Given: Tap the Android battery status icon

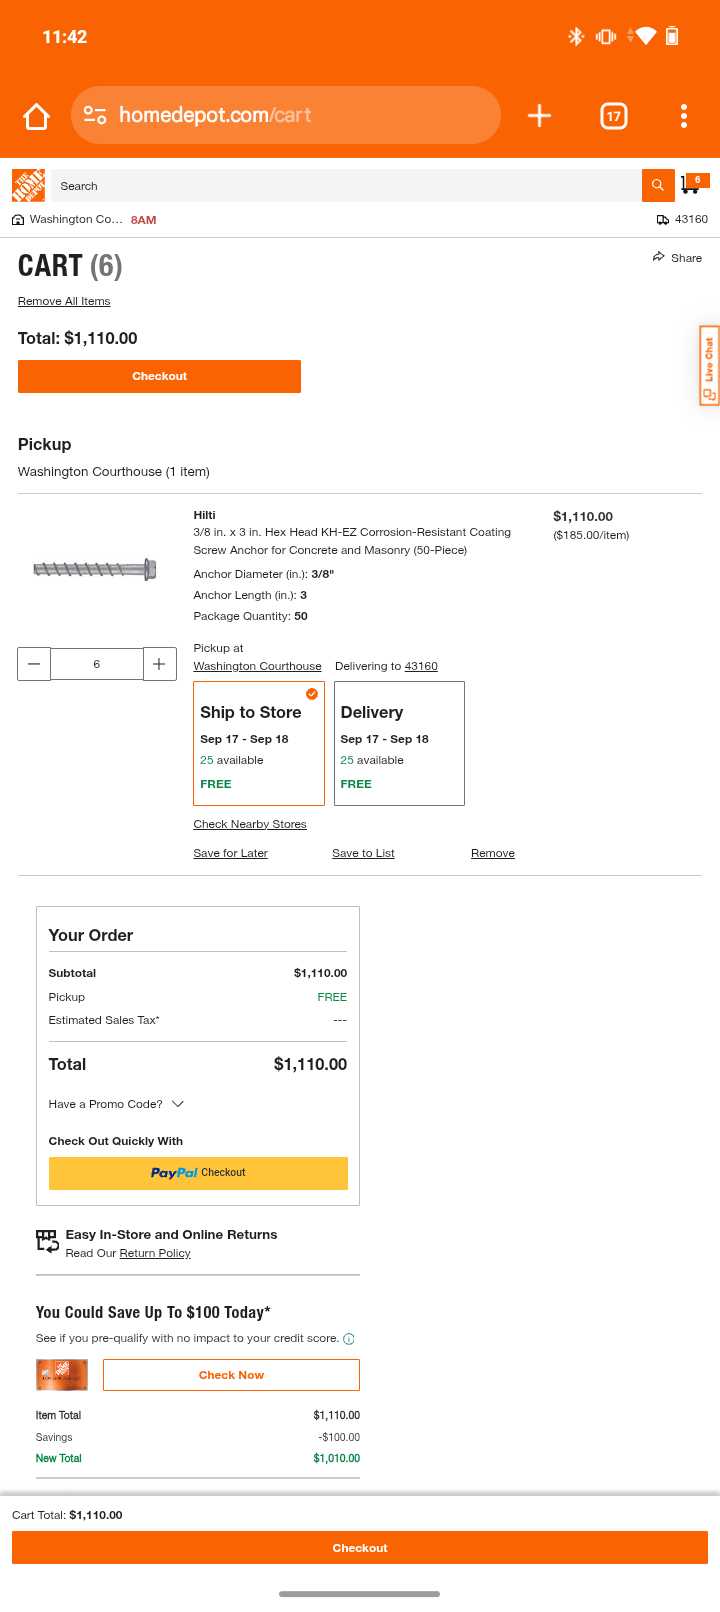Looking at the screenshot, I should (672, 36).
